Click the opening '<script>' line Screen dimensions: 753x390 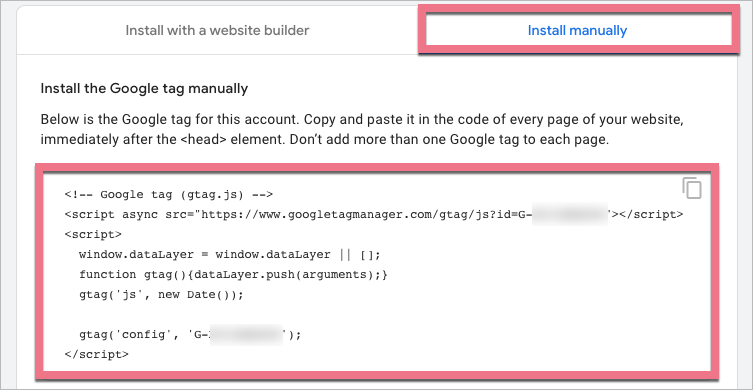pyautogui.click(x=93, y=235)
